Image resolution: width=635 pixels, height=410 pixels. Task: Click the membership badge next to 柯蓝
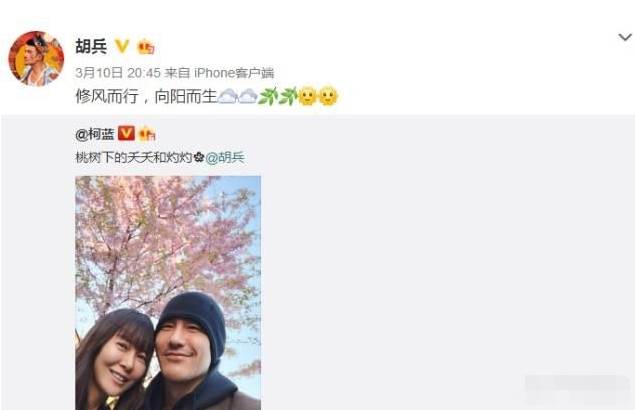coord(147,133)
